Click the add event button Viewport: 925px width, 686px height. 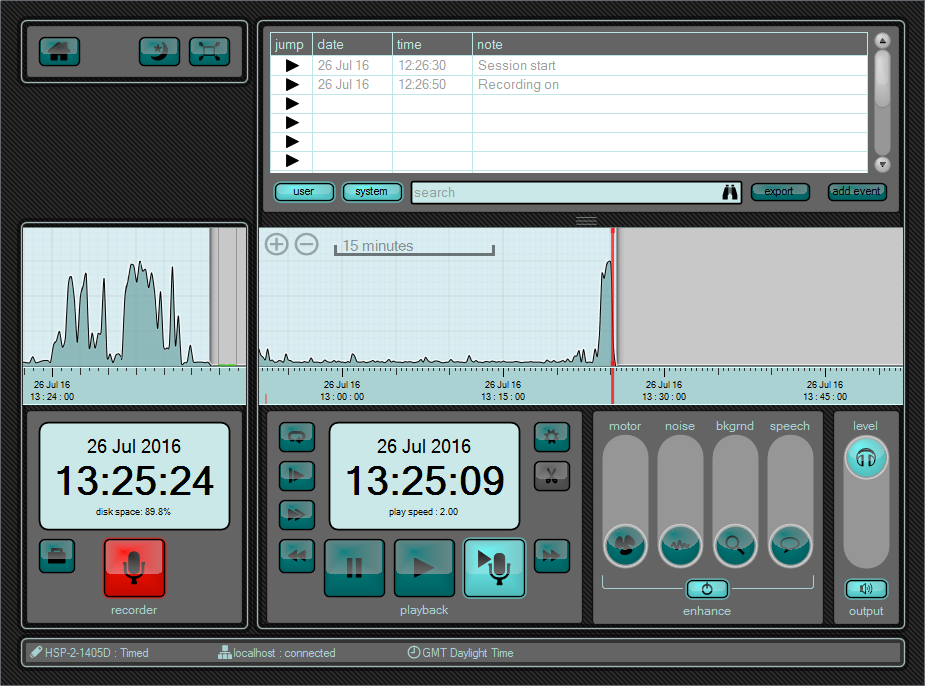(857, 192)
